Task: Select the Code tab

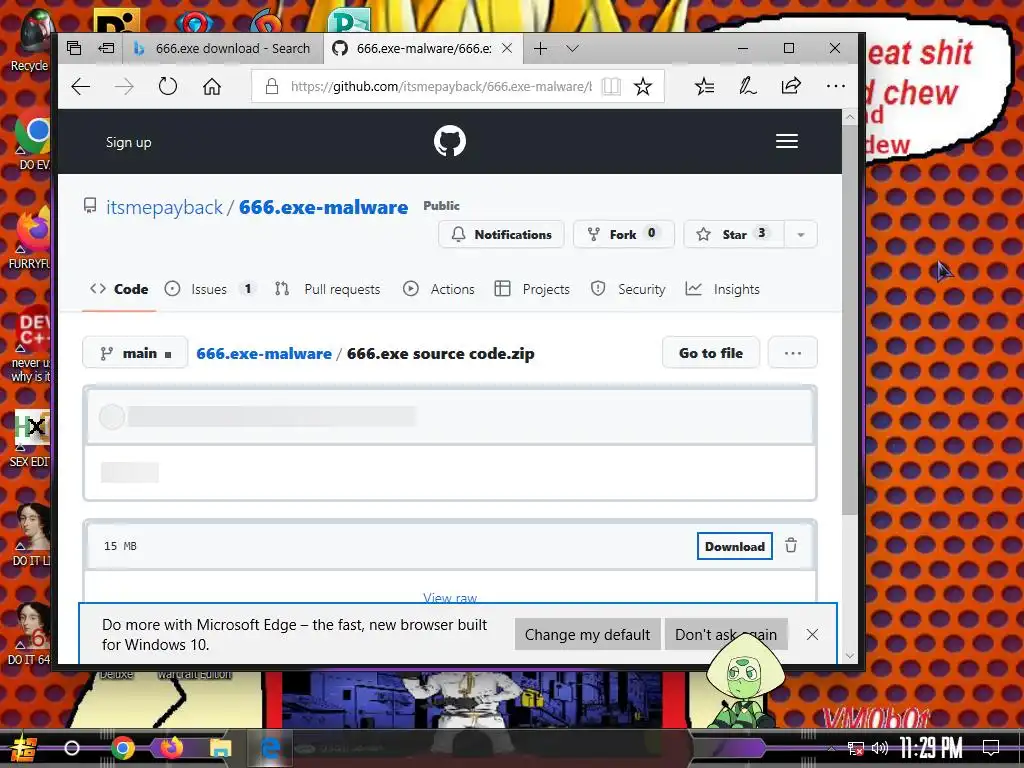Action: click(x=120, y=289)
